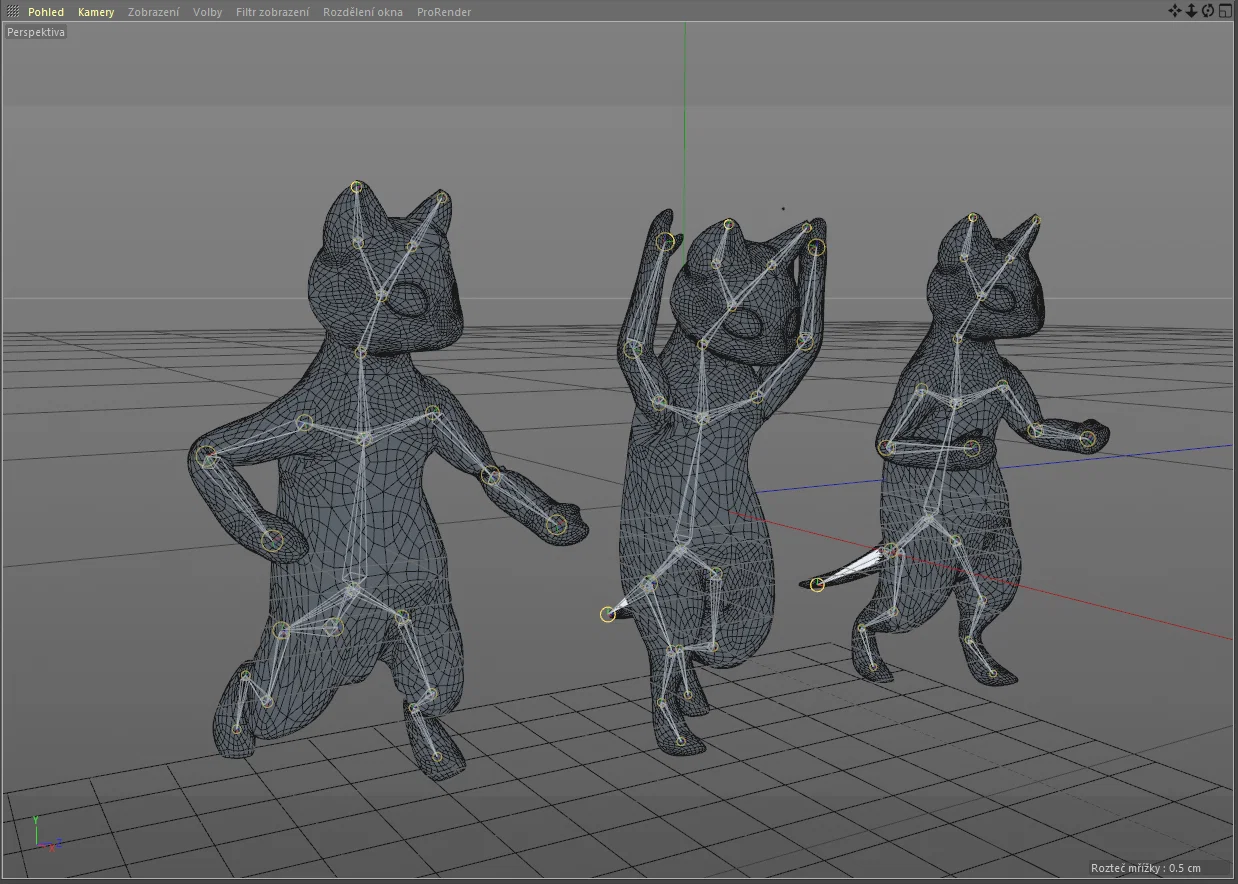Click the XYZ world axis indicator

[x=46, y=834]
